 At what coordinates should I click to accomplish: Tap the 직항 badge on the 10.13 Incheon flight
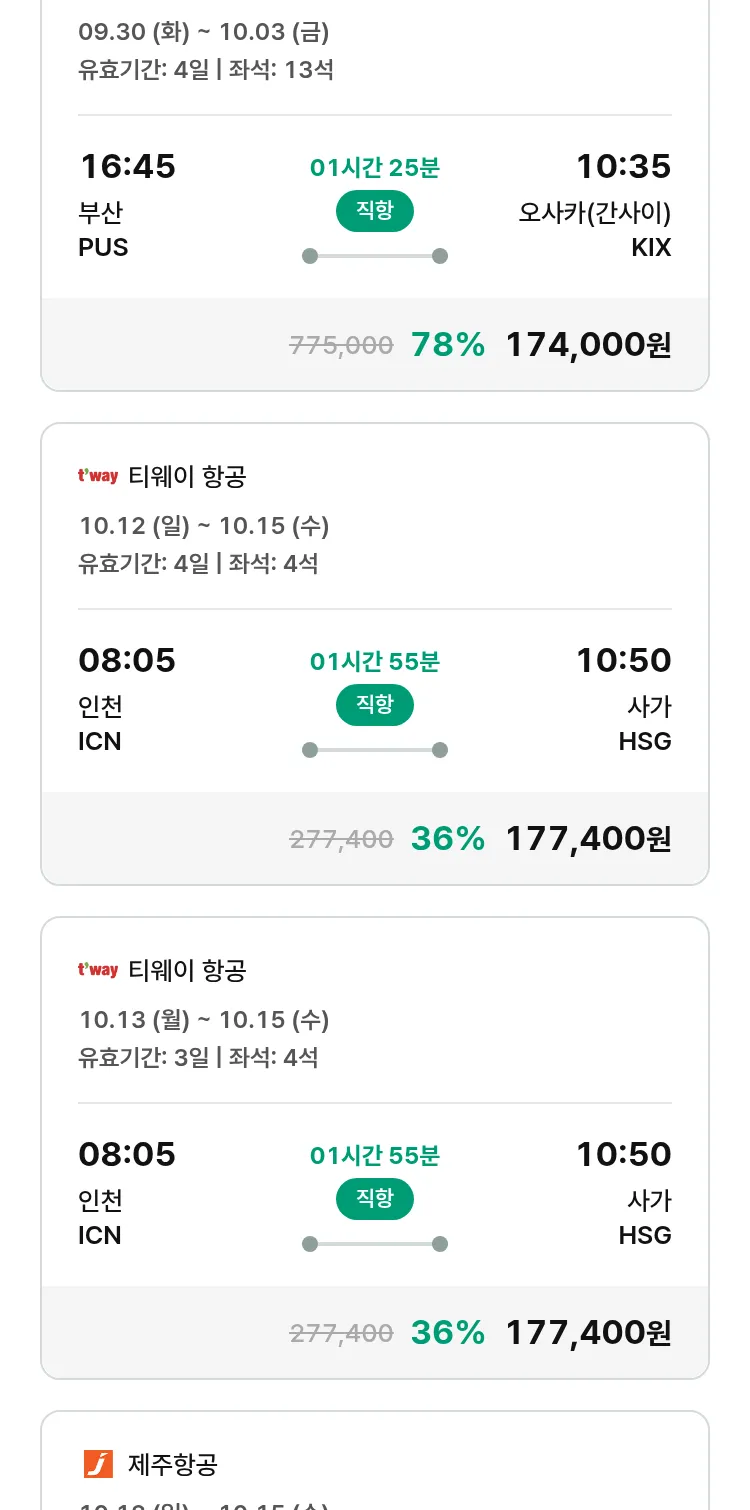pyautogui.click(x=375, y=1199)
